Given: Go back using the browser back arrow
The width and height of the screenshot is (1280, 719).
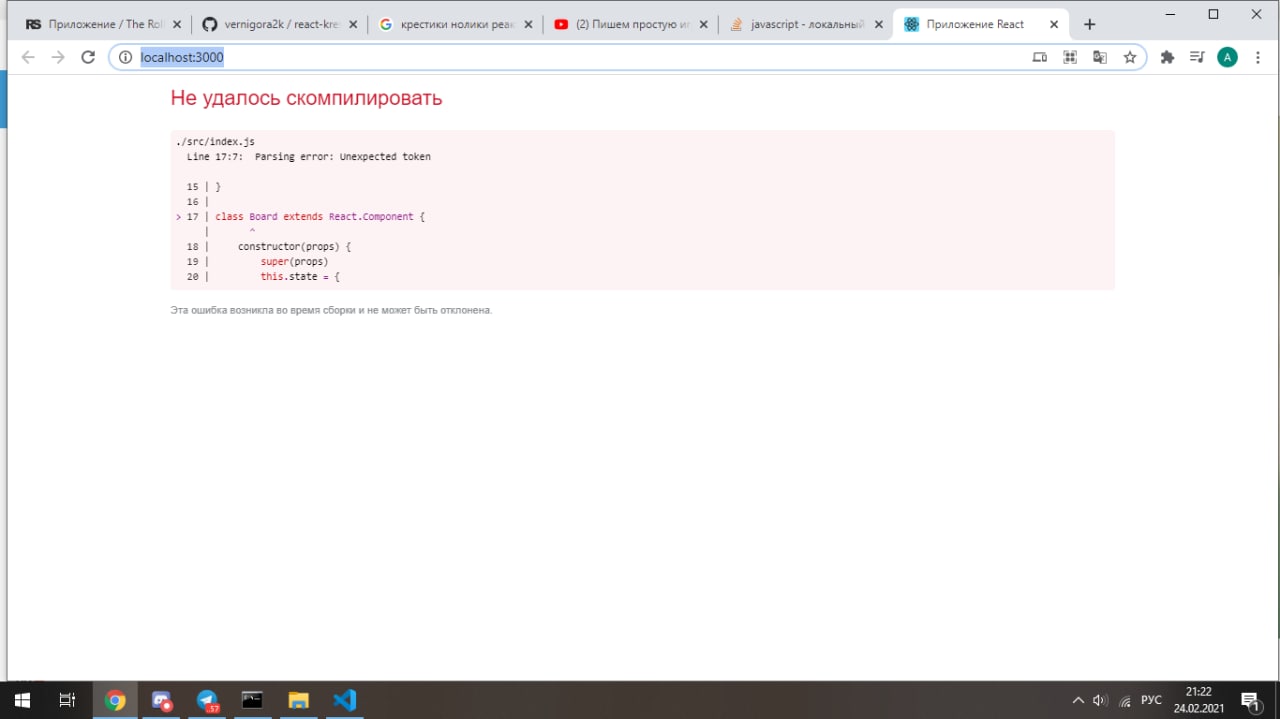Looking at the screenshot, I should click(x=28, y=57).
